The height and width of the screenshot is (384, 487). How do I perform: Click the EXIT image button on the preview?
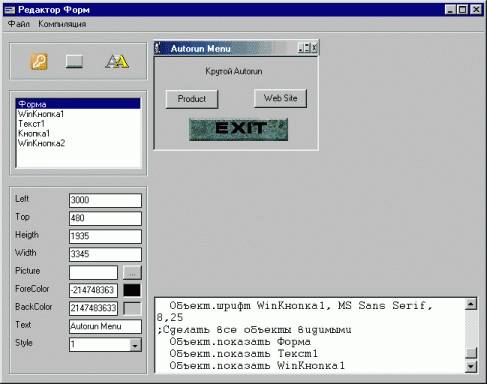238,129
